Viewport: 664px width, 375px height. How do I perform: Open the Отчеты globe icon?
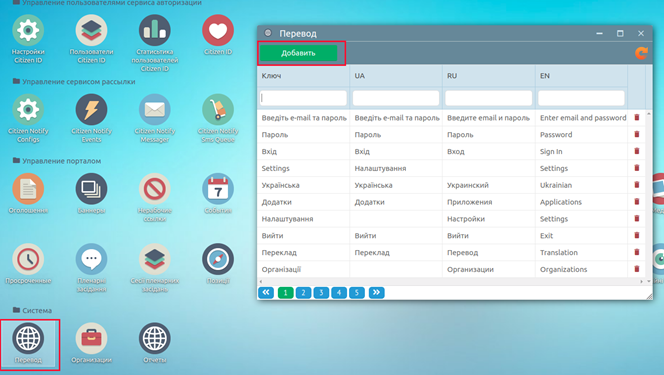pyautogui.click(x=155, y=338)
